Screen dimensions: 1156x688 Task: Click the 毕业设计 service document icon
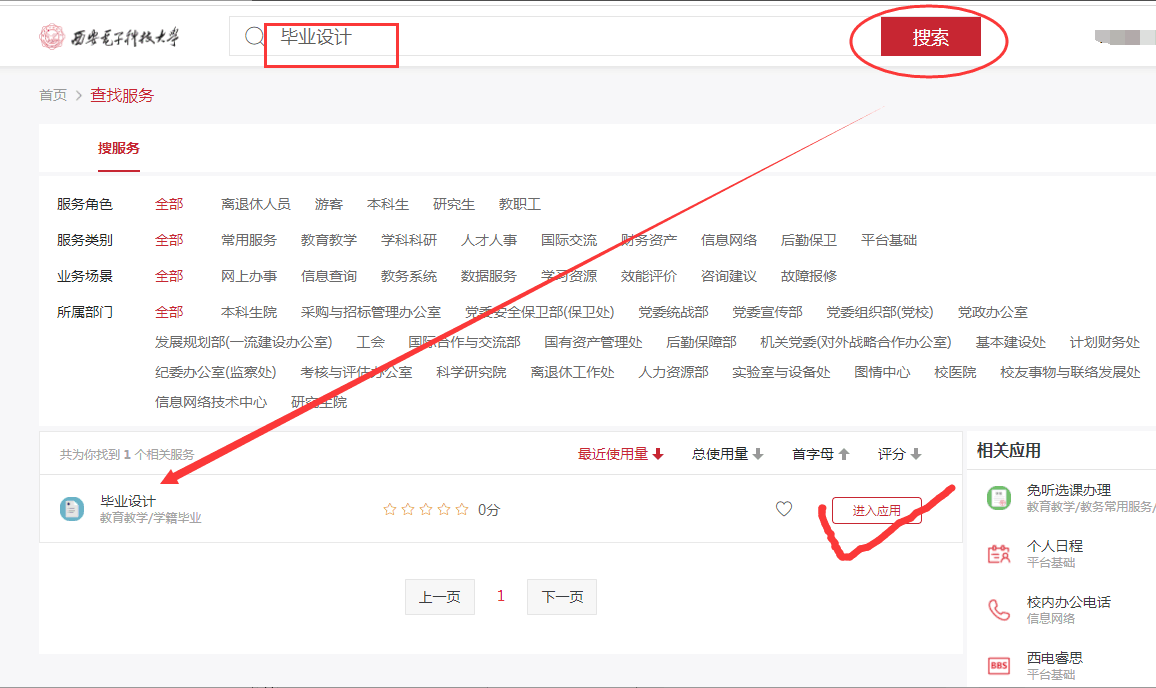click(71, 509)
